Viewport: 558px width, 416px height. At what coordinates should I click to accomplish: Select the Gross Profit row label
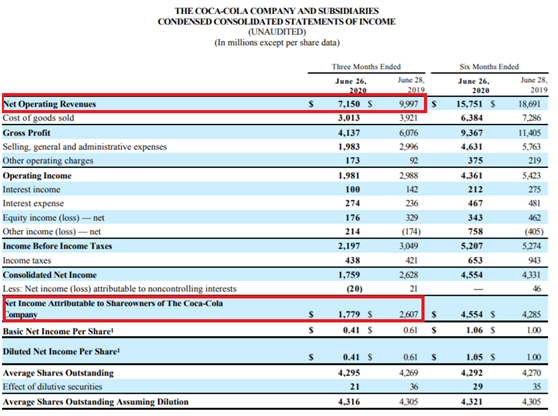(27, 133)
